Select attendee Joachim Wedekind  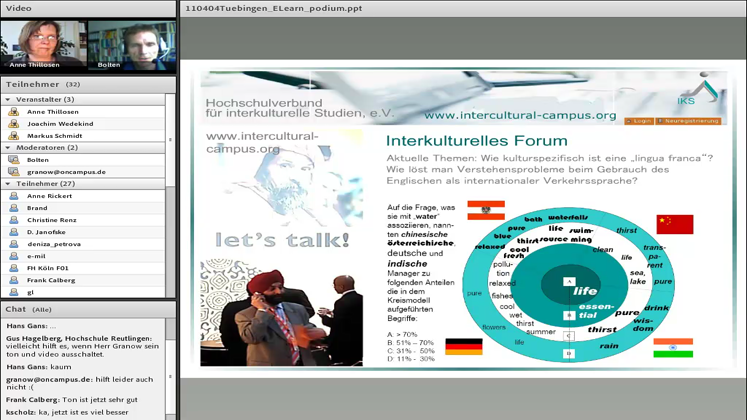coord(83,123)
